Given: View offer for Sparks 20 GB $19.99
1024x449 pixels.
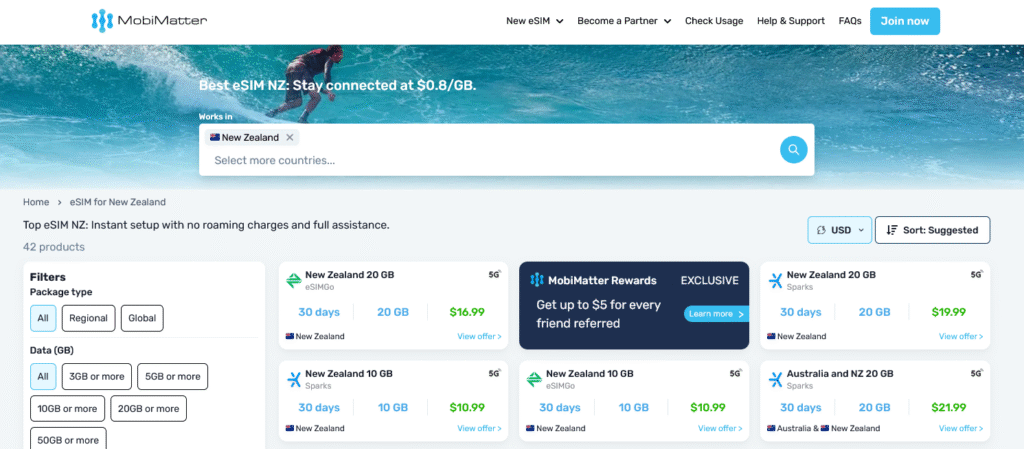Looking at the screenshot, I should pyautogui.click(x=961, y=337).
